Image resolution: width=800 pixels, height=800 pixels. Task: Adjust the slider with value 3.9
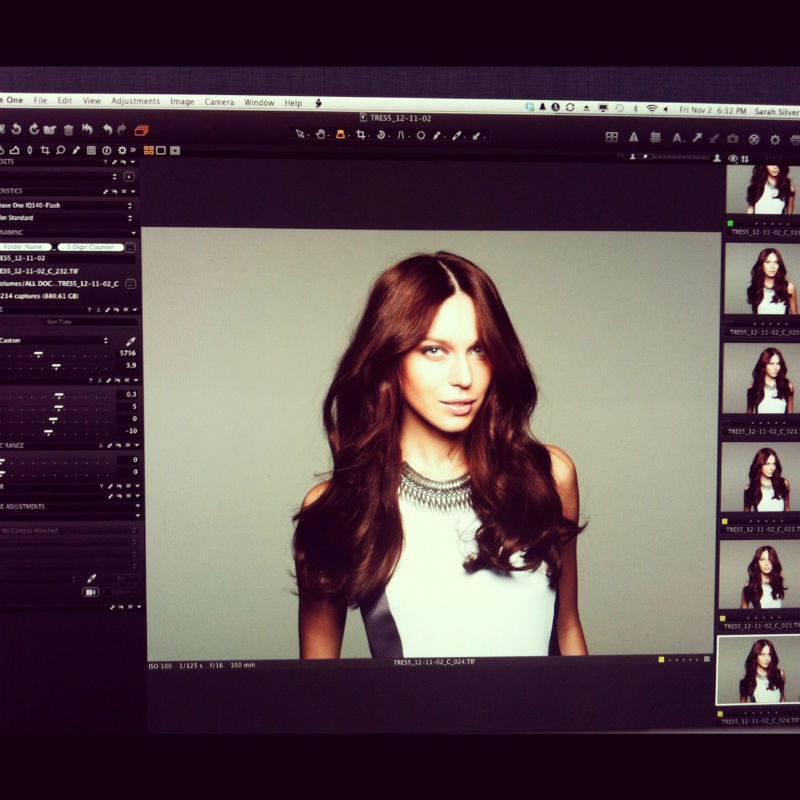tap(56, 366)
